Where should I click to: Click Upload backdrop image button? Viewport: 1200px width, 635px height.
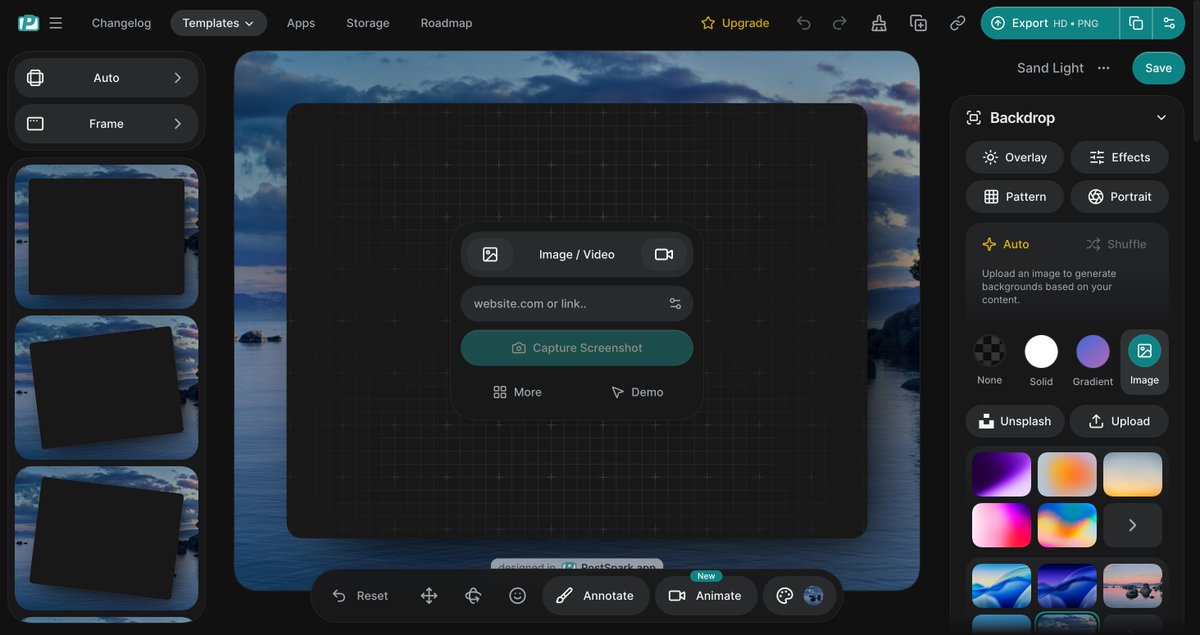pos(1119,422)
